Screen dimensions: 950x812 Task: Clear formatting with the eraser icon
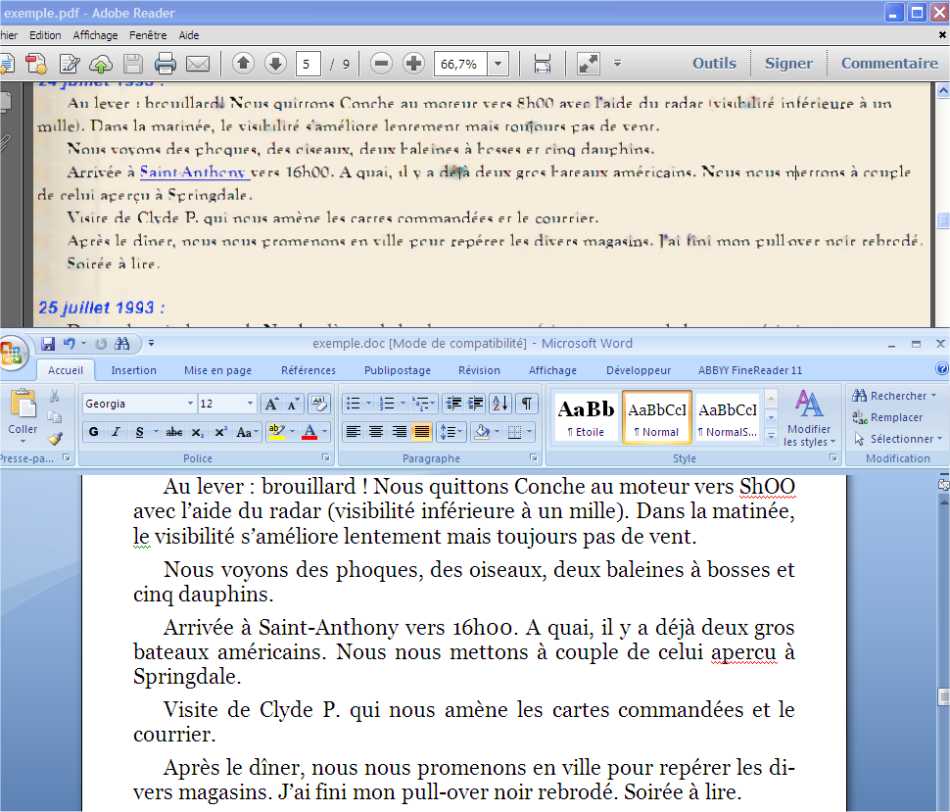coord(319,404)
